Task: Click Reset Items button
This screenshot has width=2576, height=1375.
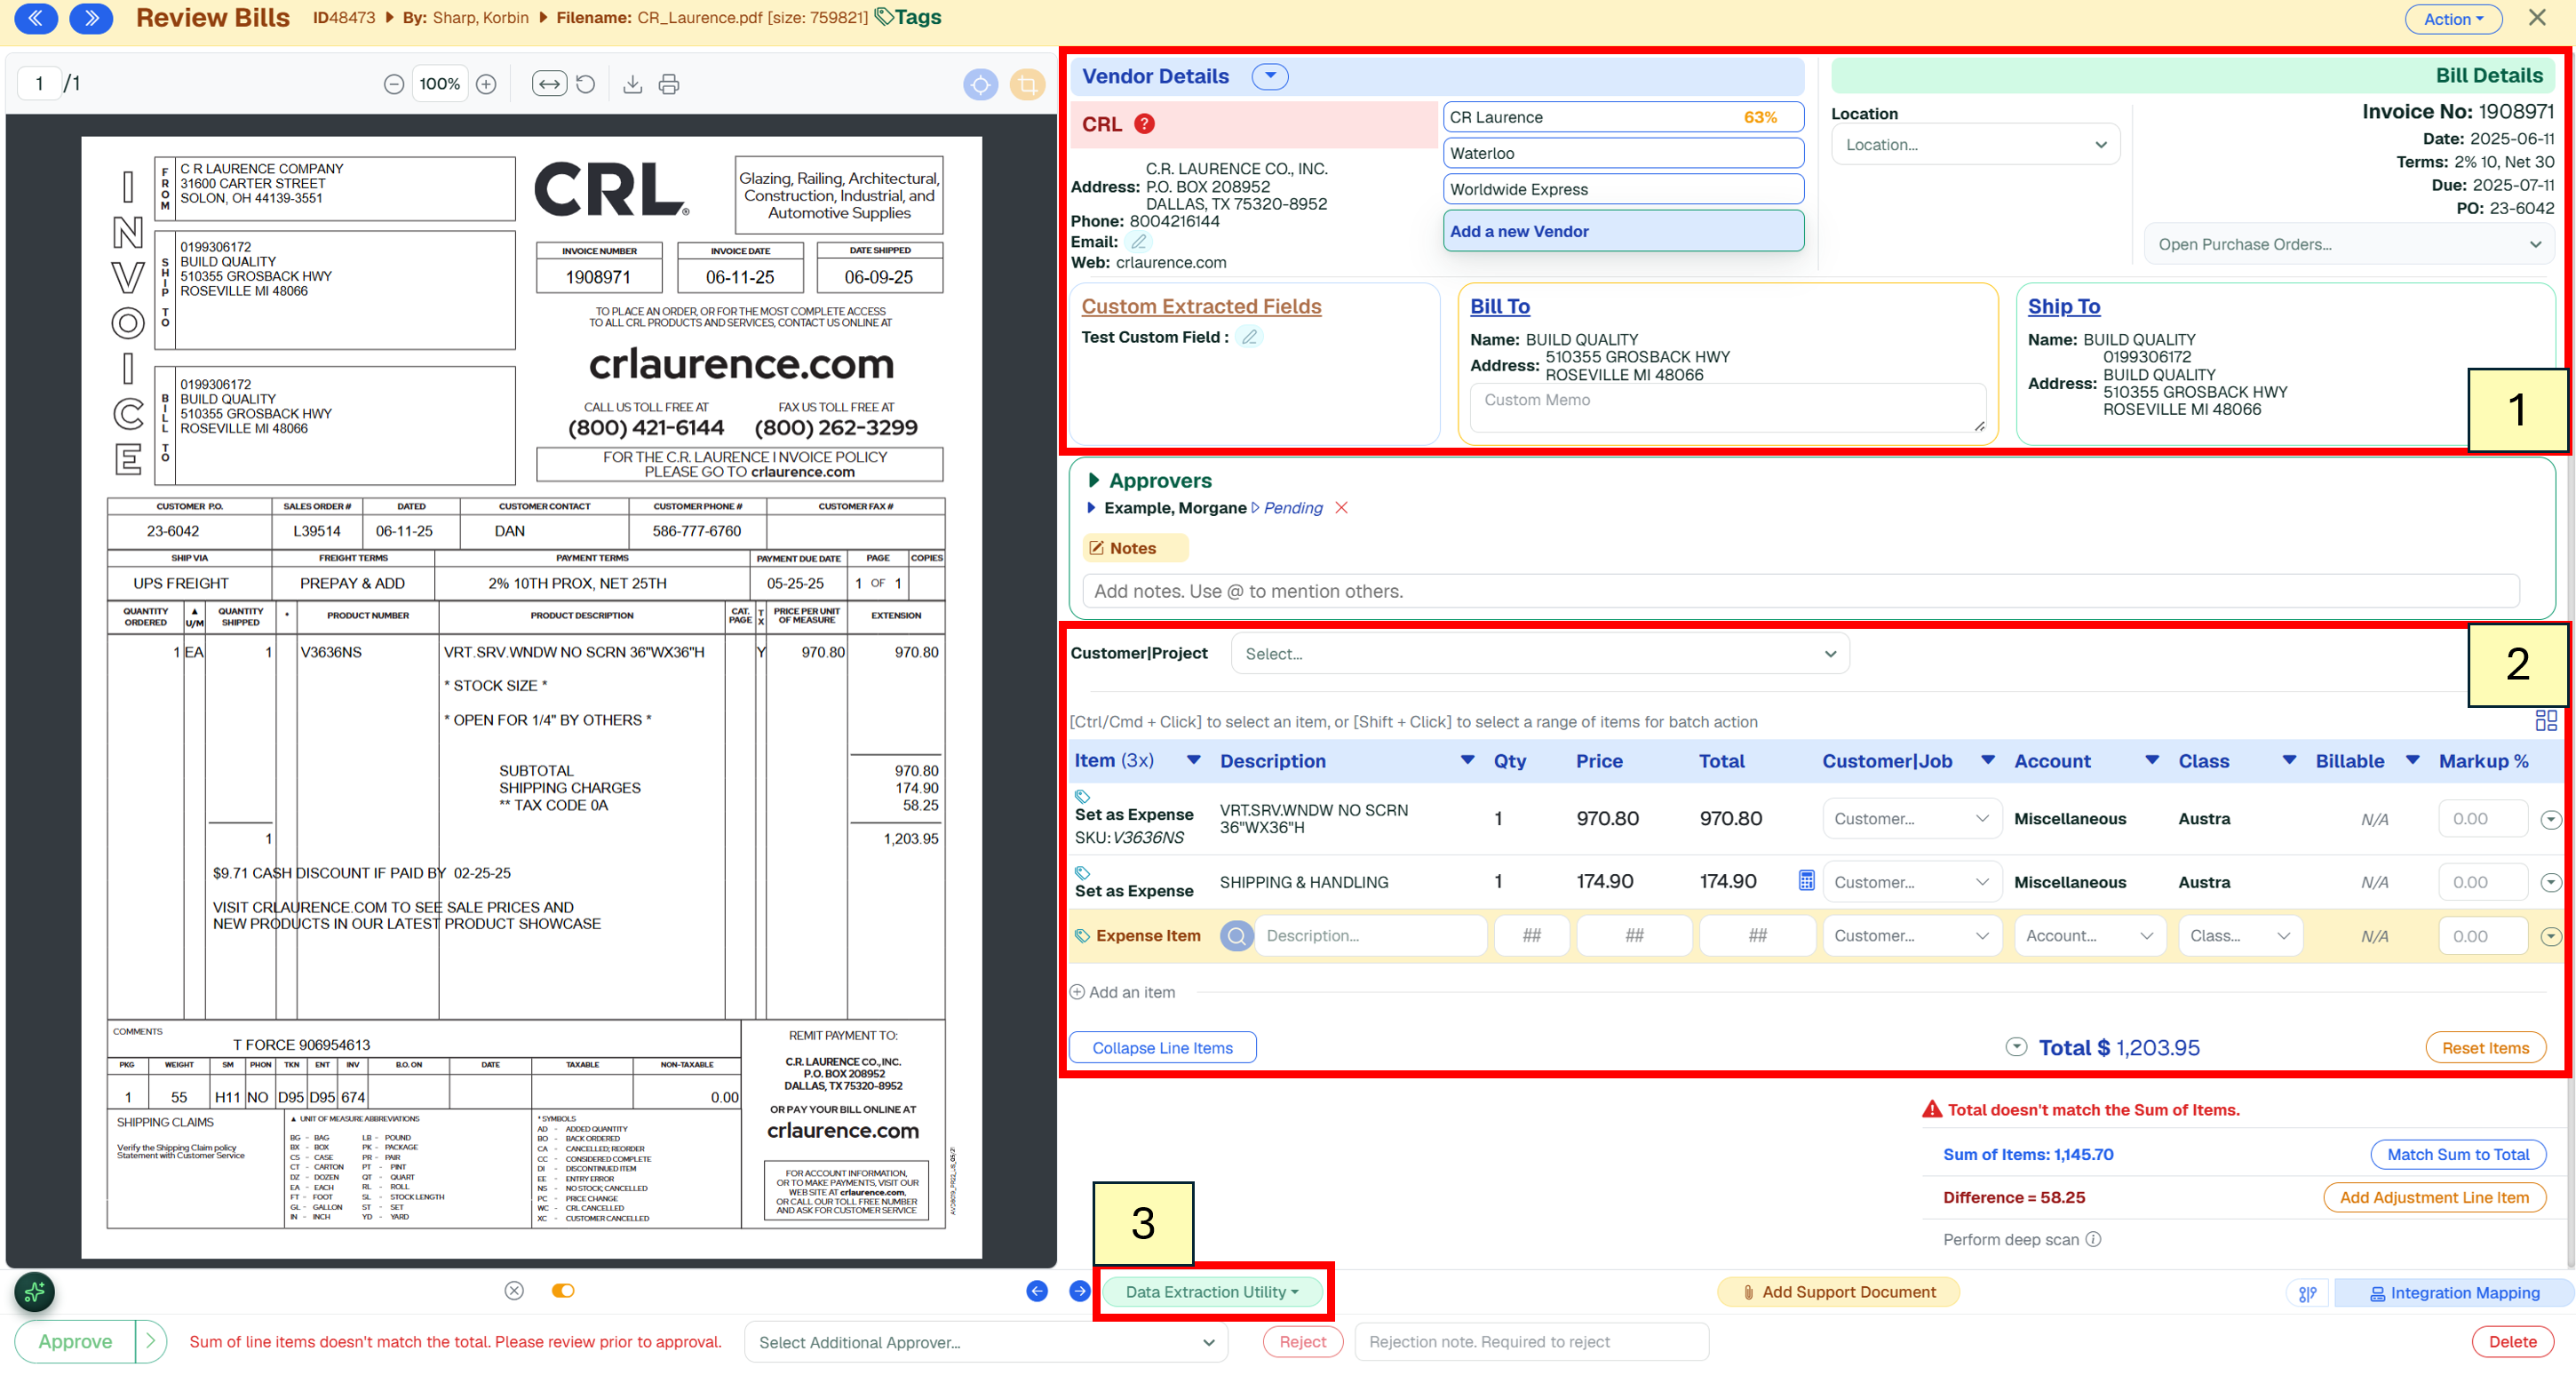Action: click(x=2485, y=1048)
